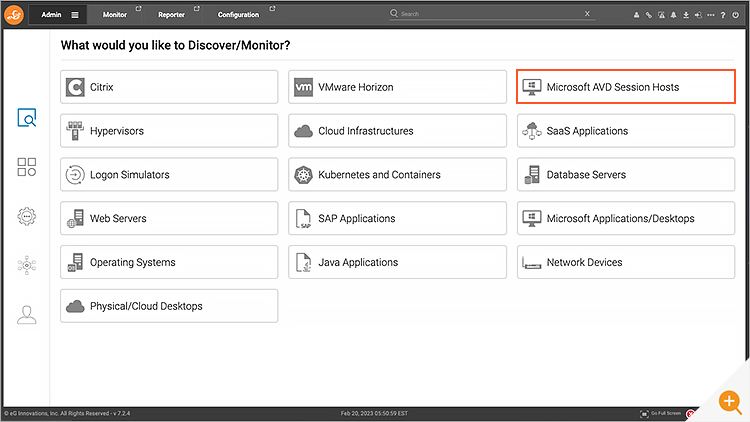Click the sign-in arrow icon
Screen dimensions: 750x422
coord(698,15)
